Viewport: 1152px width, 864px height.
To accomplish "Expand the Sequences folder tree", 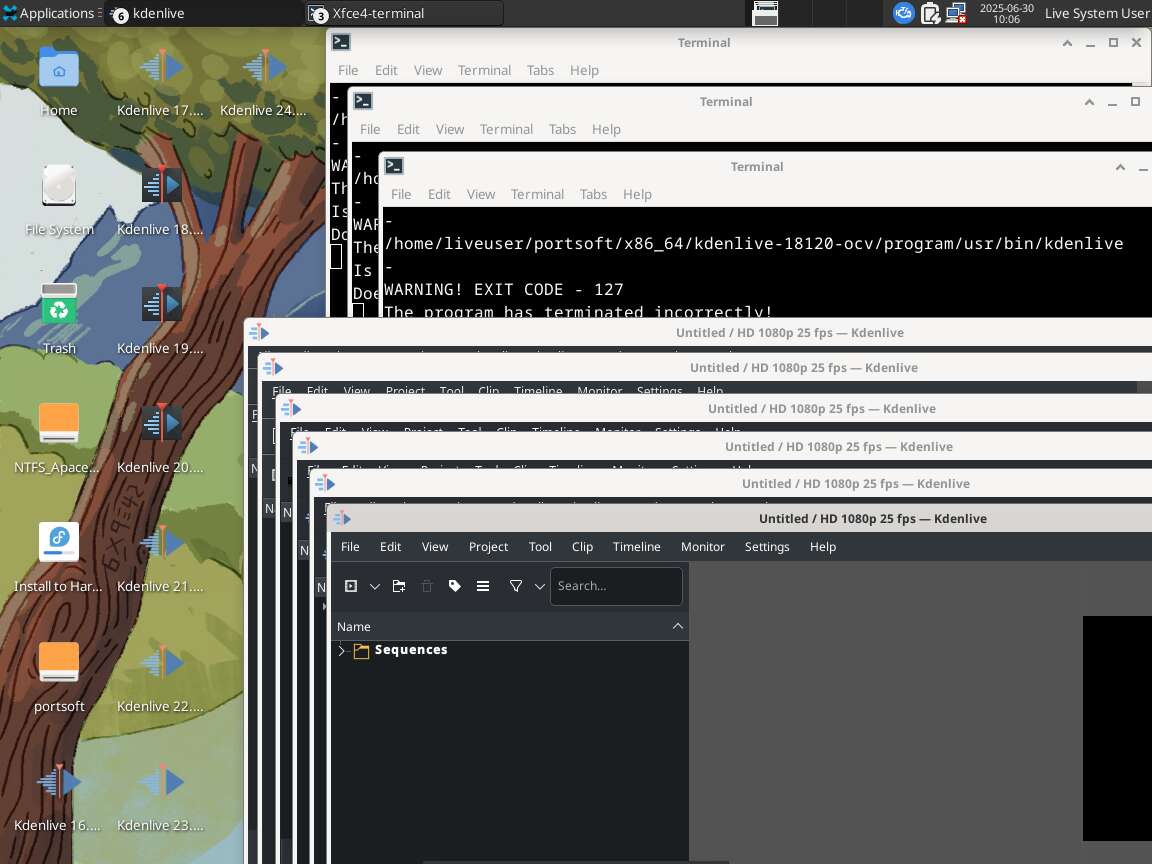I will click(x=342, y=650).
